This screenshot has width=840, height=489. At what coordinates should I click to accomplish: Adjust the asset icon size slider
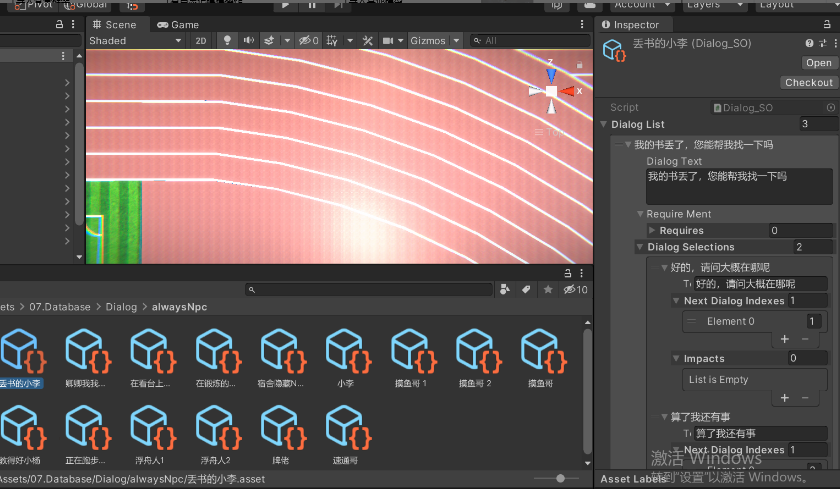click(560, 479)
